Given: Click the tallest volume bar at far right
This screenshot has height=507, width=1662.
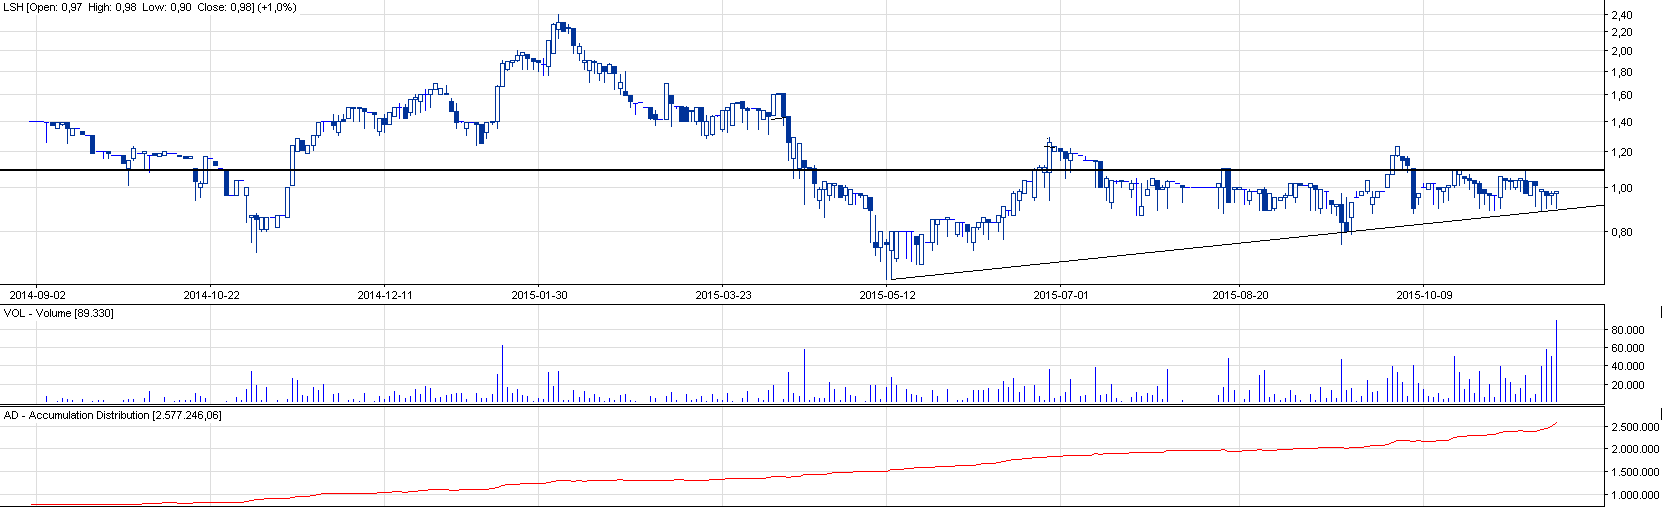Looking at the screenshot, I should click(1556, 360).
